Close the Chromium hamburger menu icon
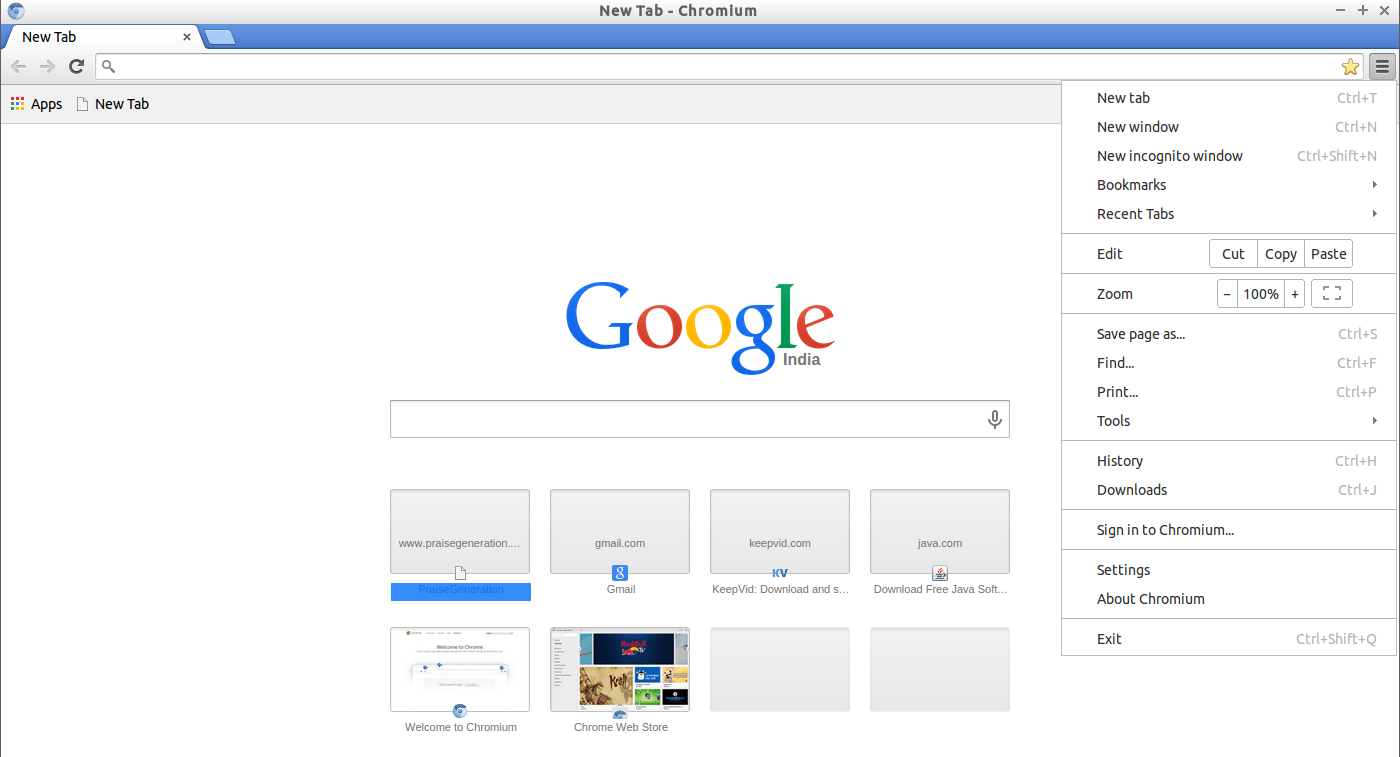The height and width of the screenshot is (757, 1400). pos(1382,67)
